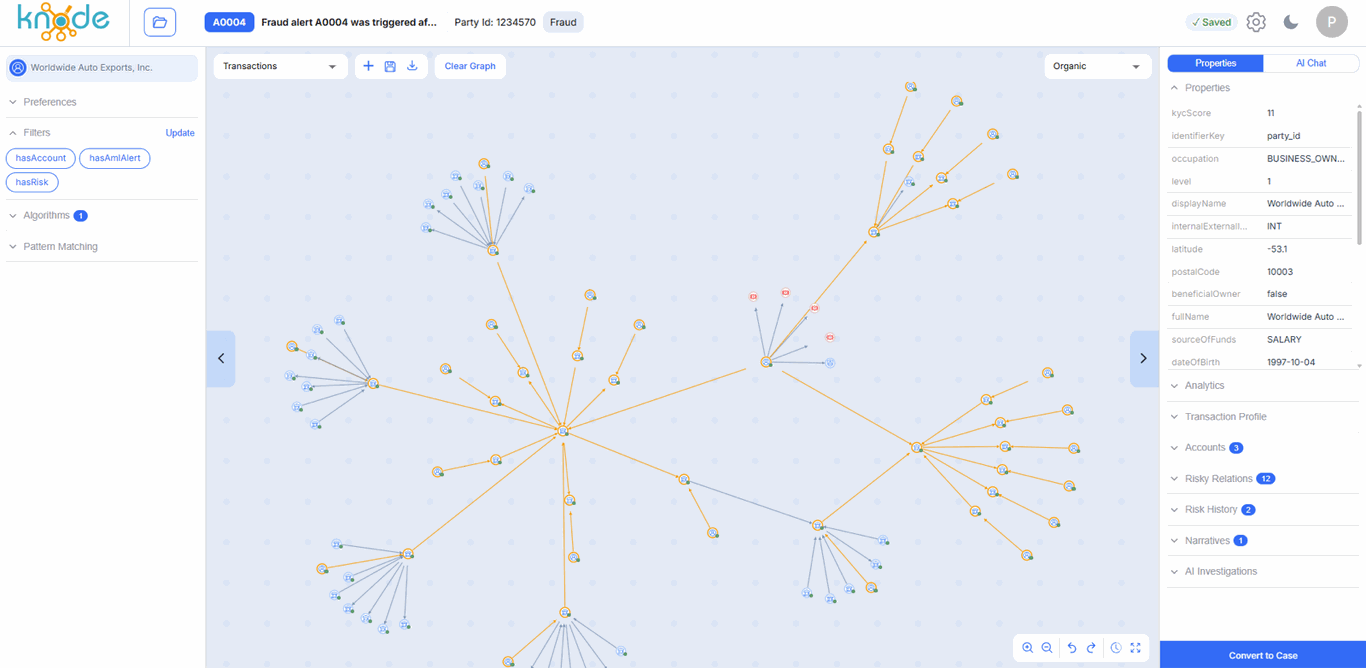Open the settings gear icon
The image size is (1366, 668).
(1256, 22)
